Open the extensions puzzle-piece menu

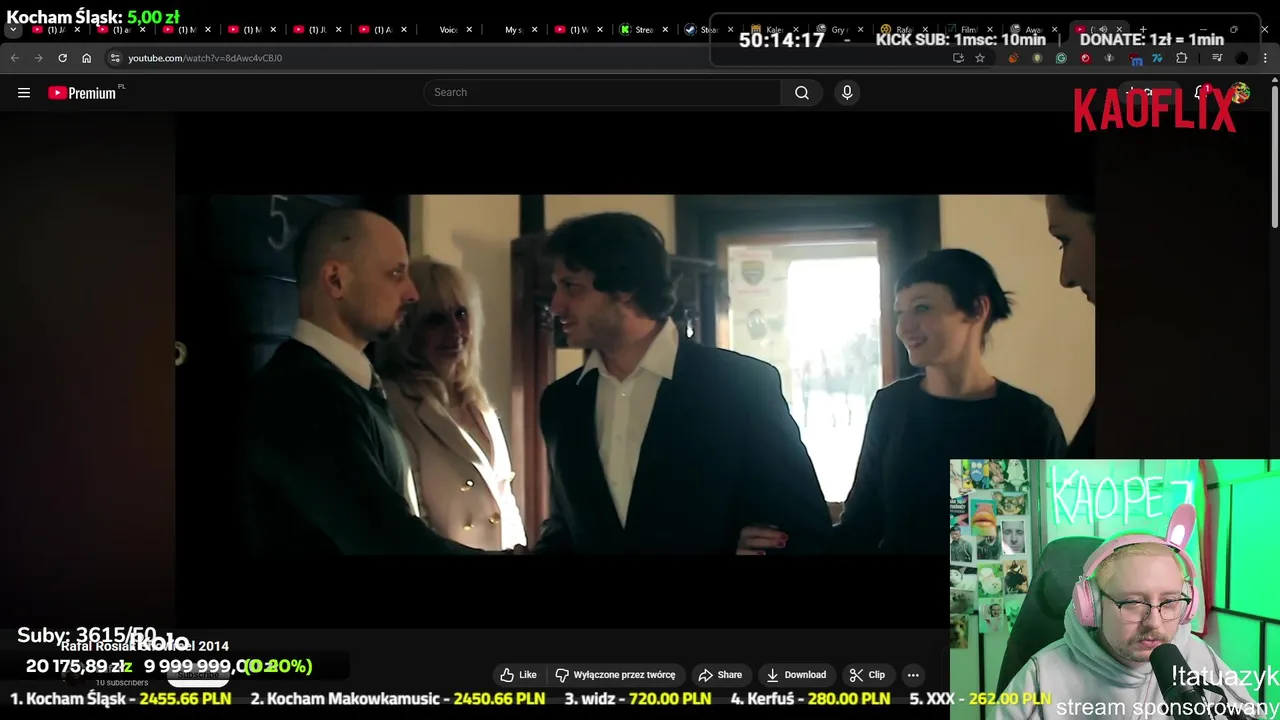1181,58
